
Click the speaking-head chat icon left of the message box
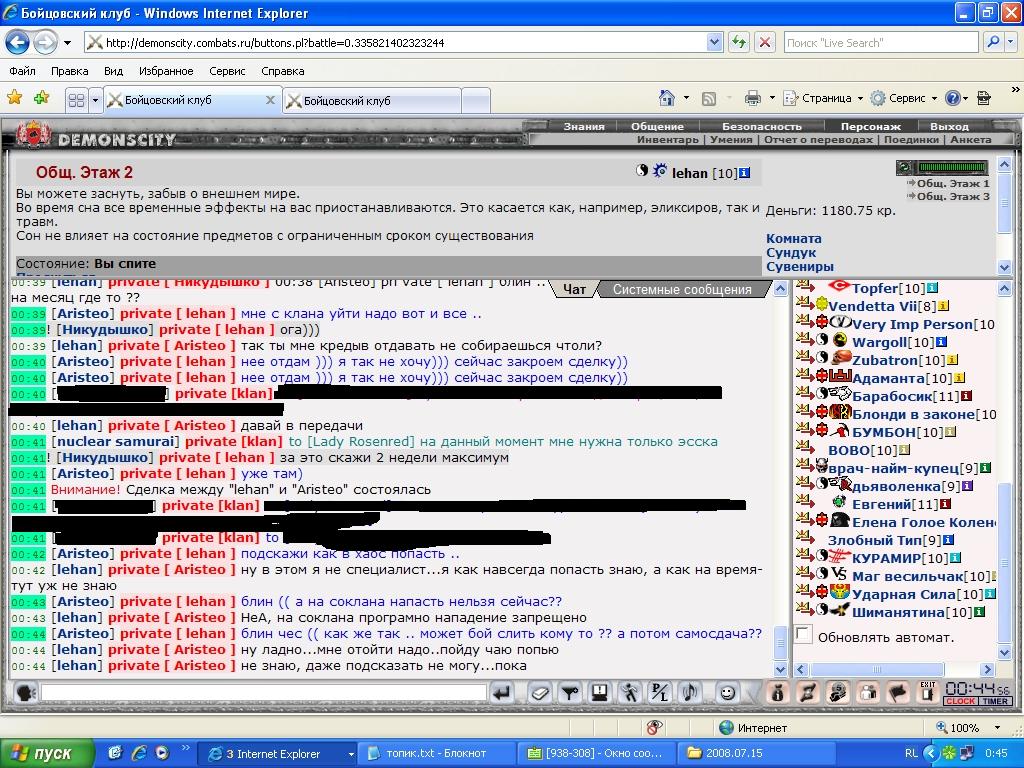(25, 692)
